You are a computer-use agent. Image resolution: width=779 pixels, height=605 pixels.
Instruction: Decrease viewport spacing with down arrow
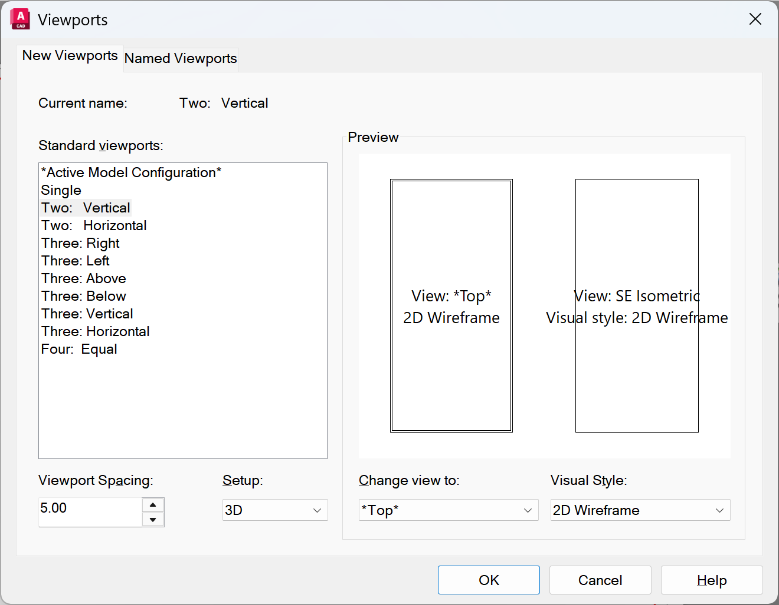click(153, 520)
